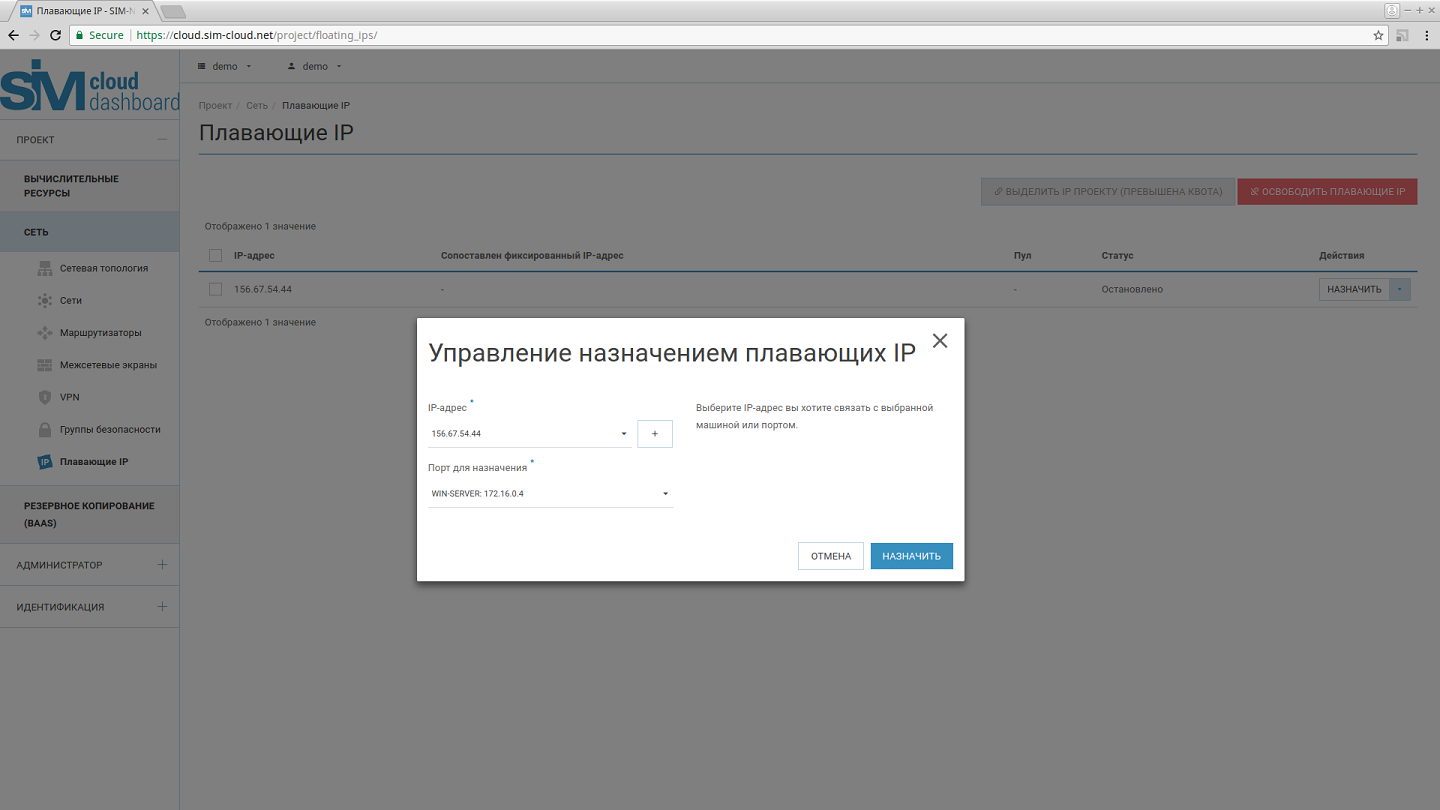
Task: Bookmark page using star icon in address bar
Action: click(1378, 35)
